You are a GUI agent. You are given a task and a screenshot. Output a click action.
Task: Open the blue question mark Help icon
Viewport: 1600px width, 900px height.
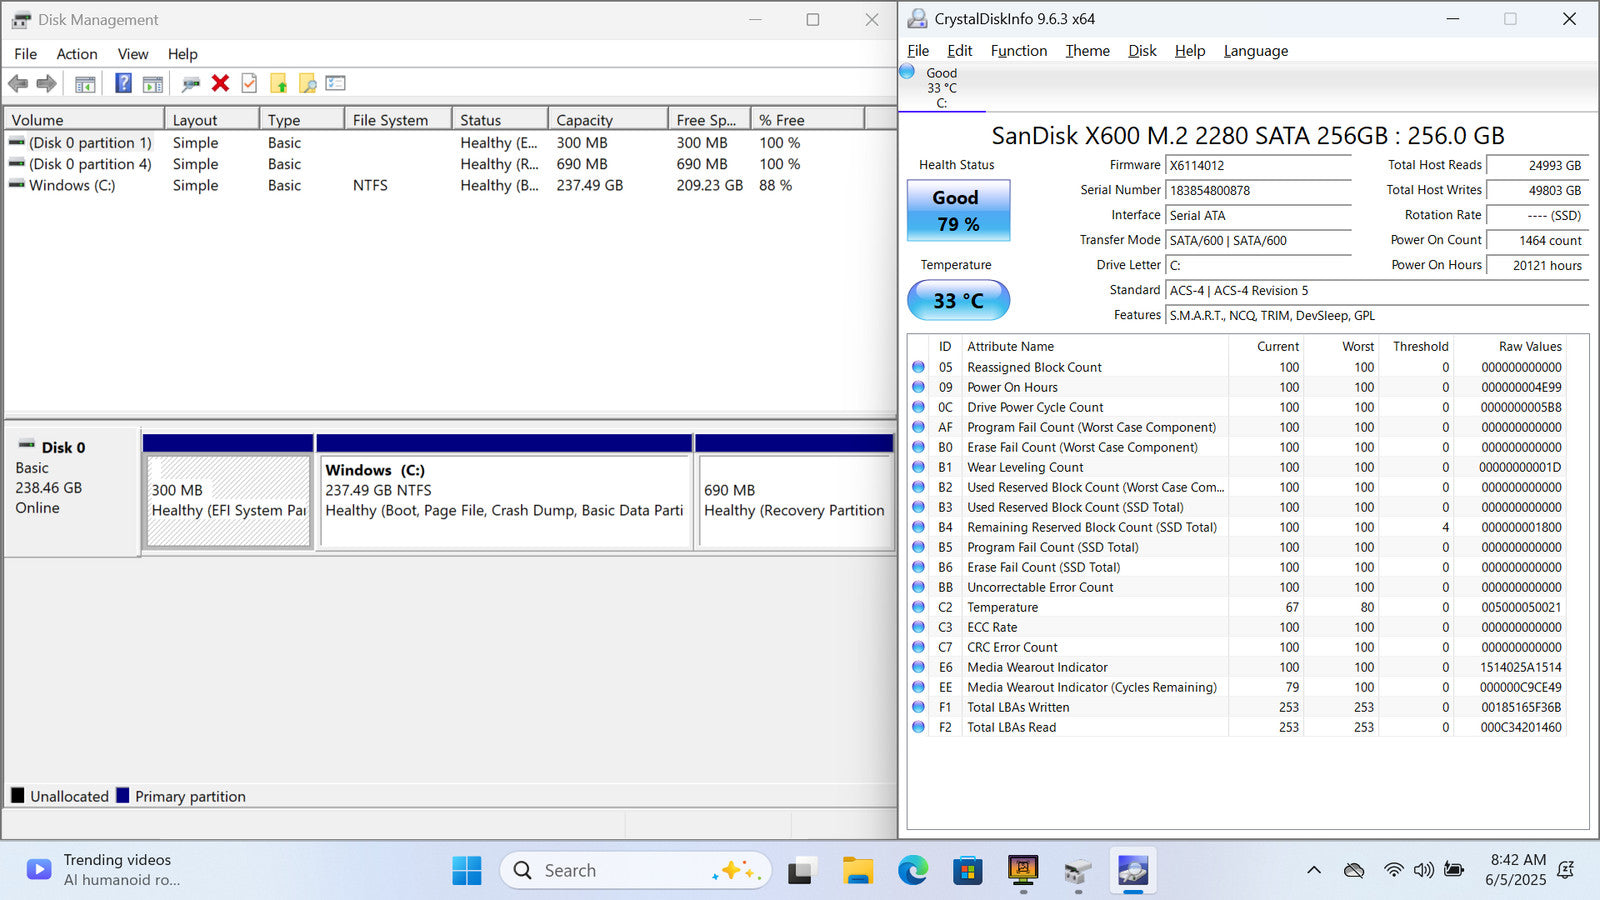(123, 84)
